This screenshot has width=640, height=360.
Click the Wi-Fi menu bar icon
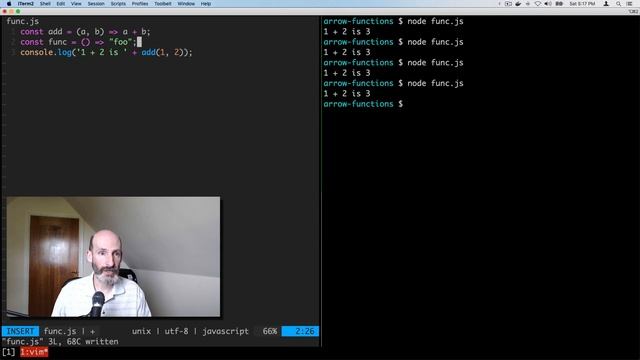[x=538, y=4]
